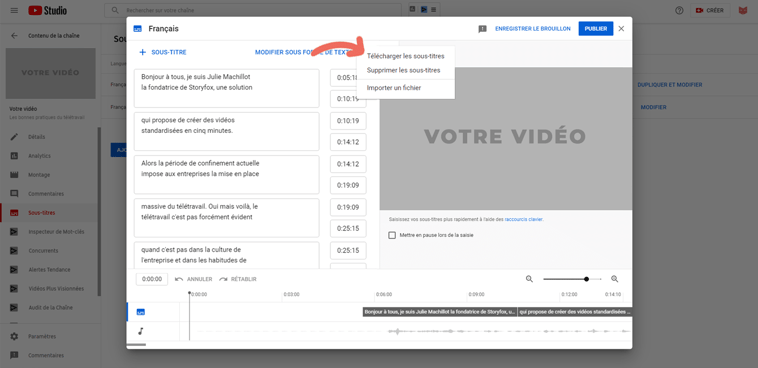The width and height of the screenshot is (758, 368).
Task: Click the blue Publier button
Action: click(596, 29)
